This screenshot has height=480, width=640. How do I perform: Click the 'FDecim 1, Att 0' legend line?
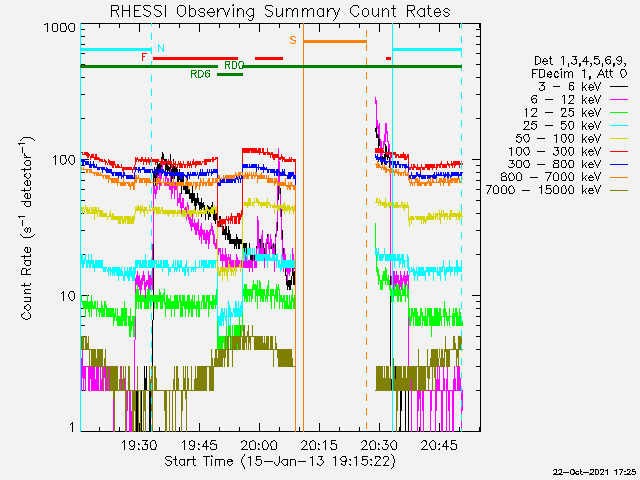coord(579,74)
